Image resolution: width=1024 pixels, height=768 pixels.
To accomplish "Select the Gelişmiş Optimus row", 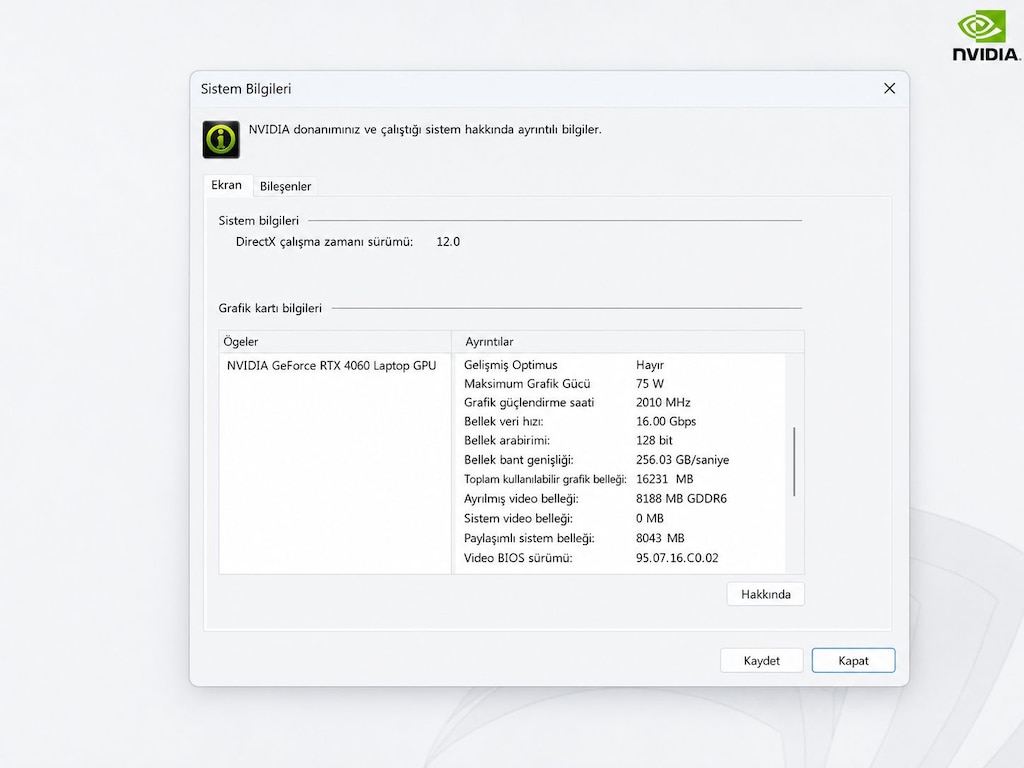I will coord(620,365).
